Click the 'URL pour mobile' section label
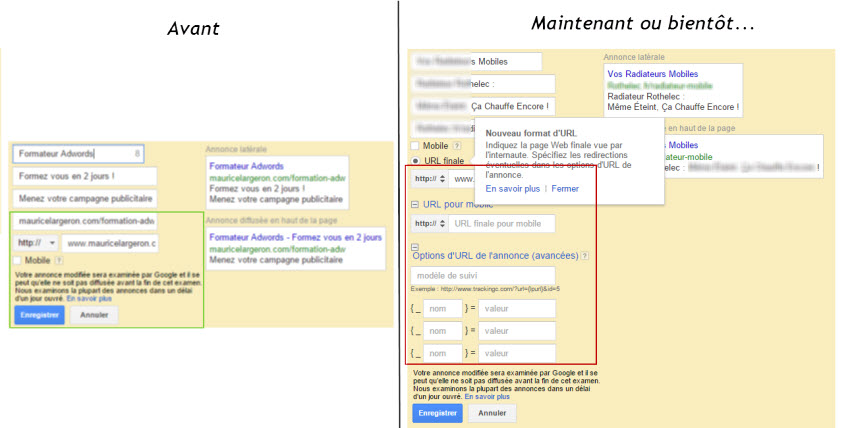The height and width of the screenshot is (428, 850). [458, 204]
